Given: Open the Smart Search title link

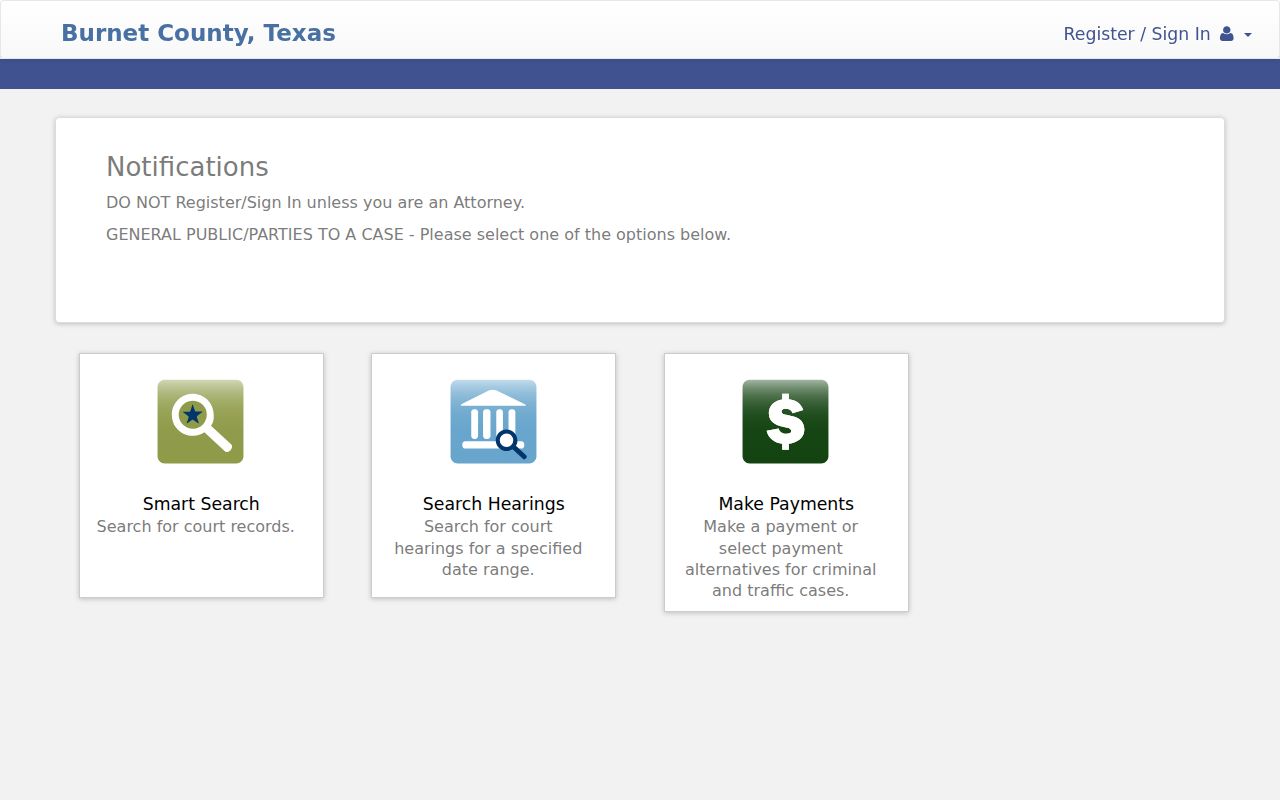Looking at the screenshot, I should click(201, 504).
